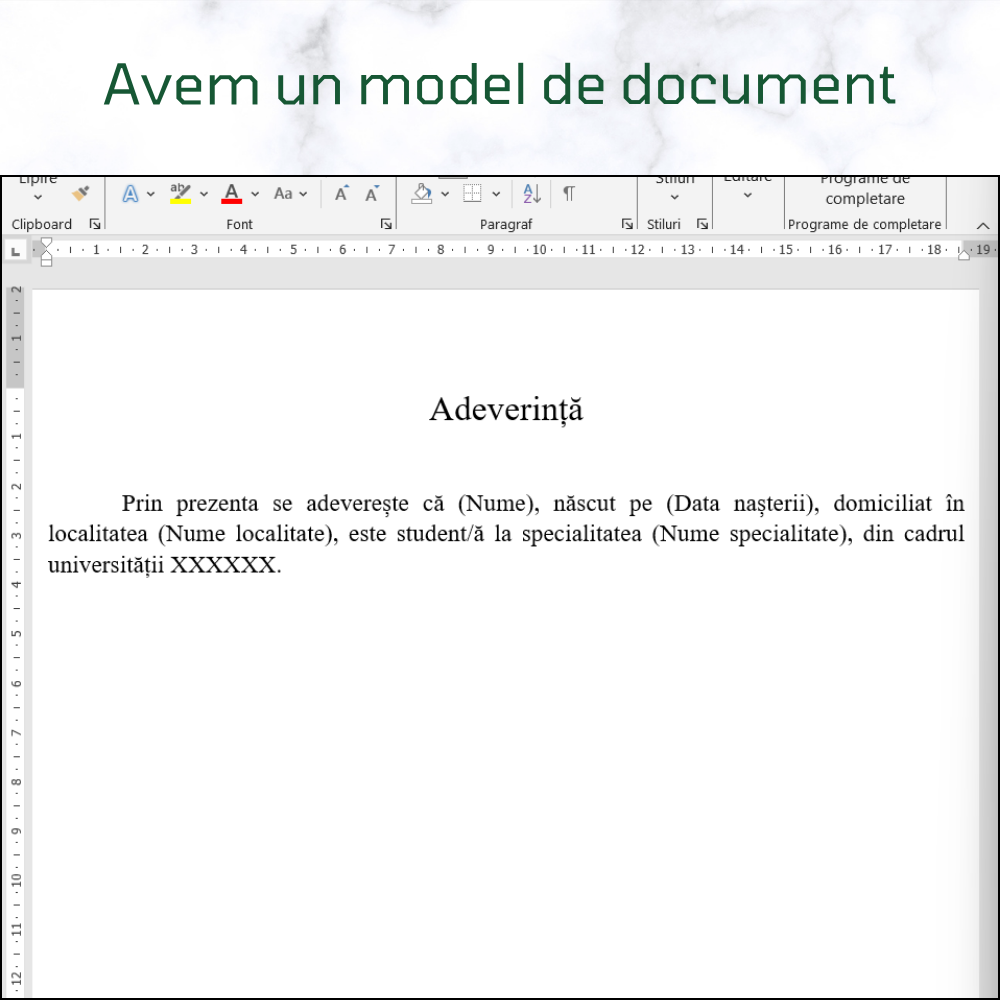
Task: Click the Increase Font Size icon
Action: tap(342, 194)
